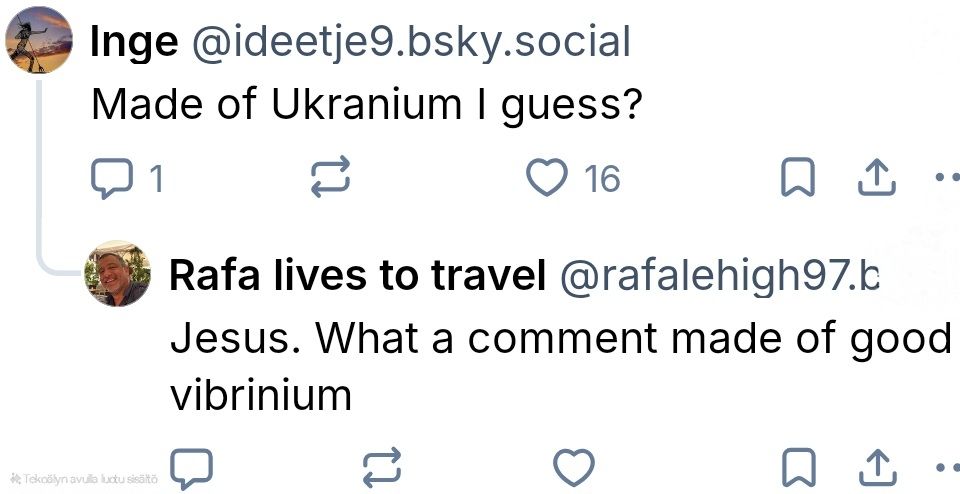Share Rafa's comment
Screen dimensions: 960x494
pyautogui.click(x=875, y=467)
